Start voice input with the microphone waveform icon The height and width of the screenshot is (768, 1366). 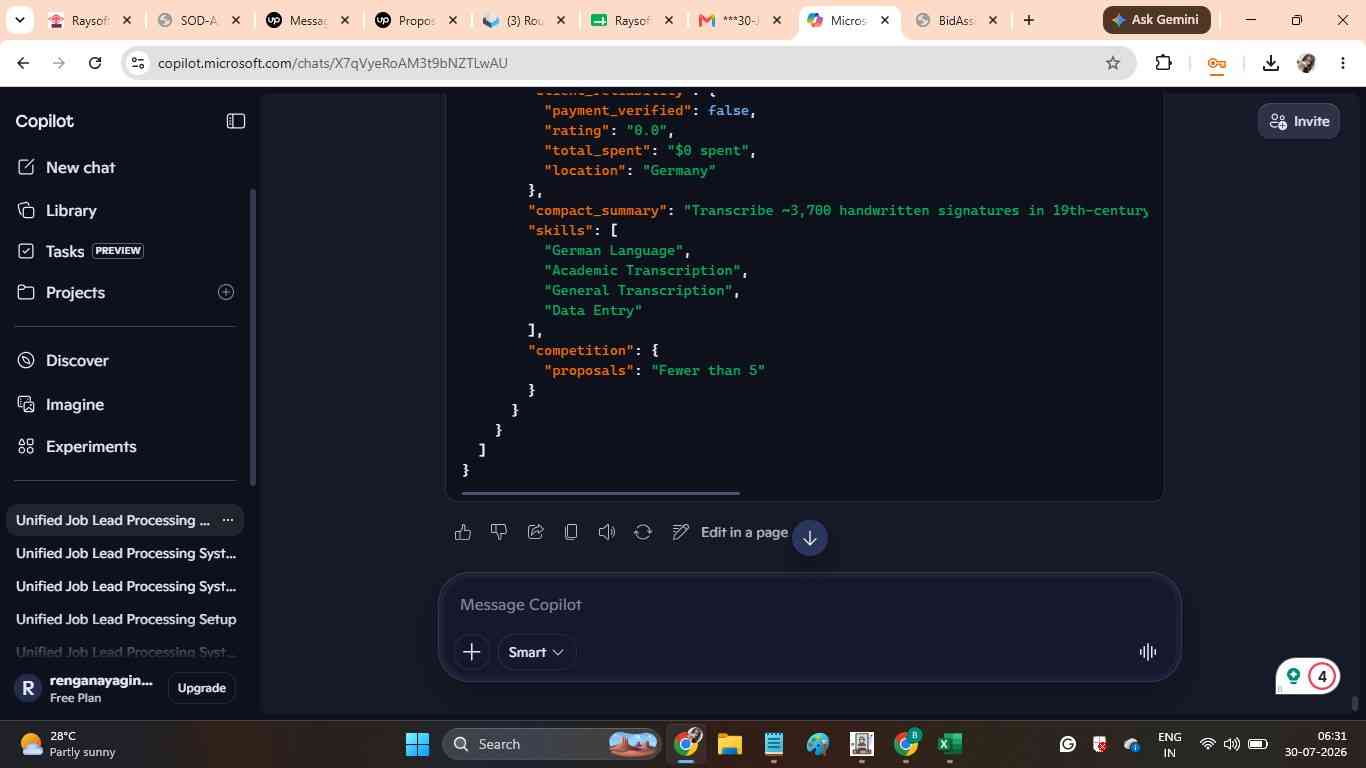(1148, 652)
